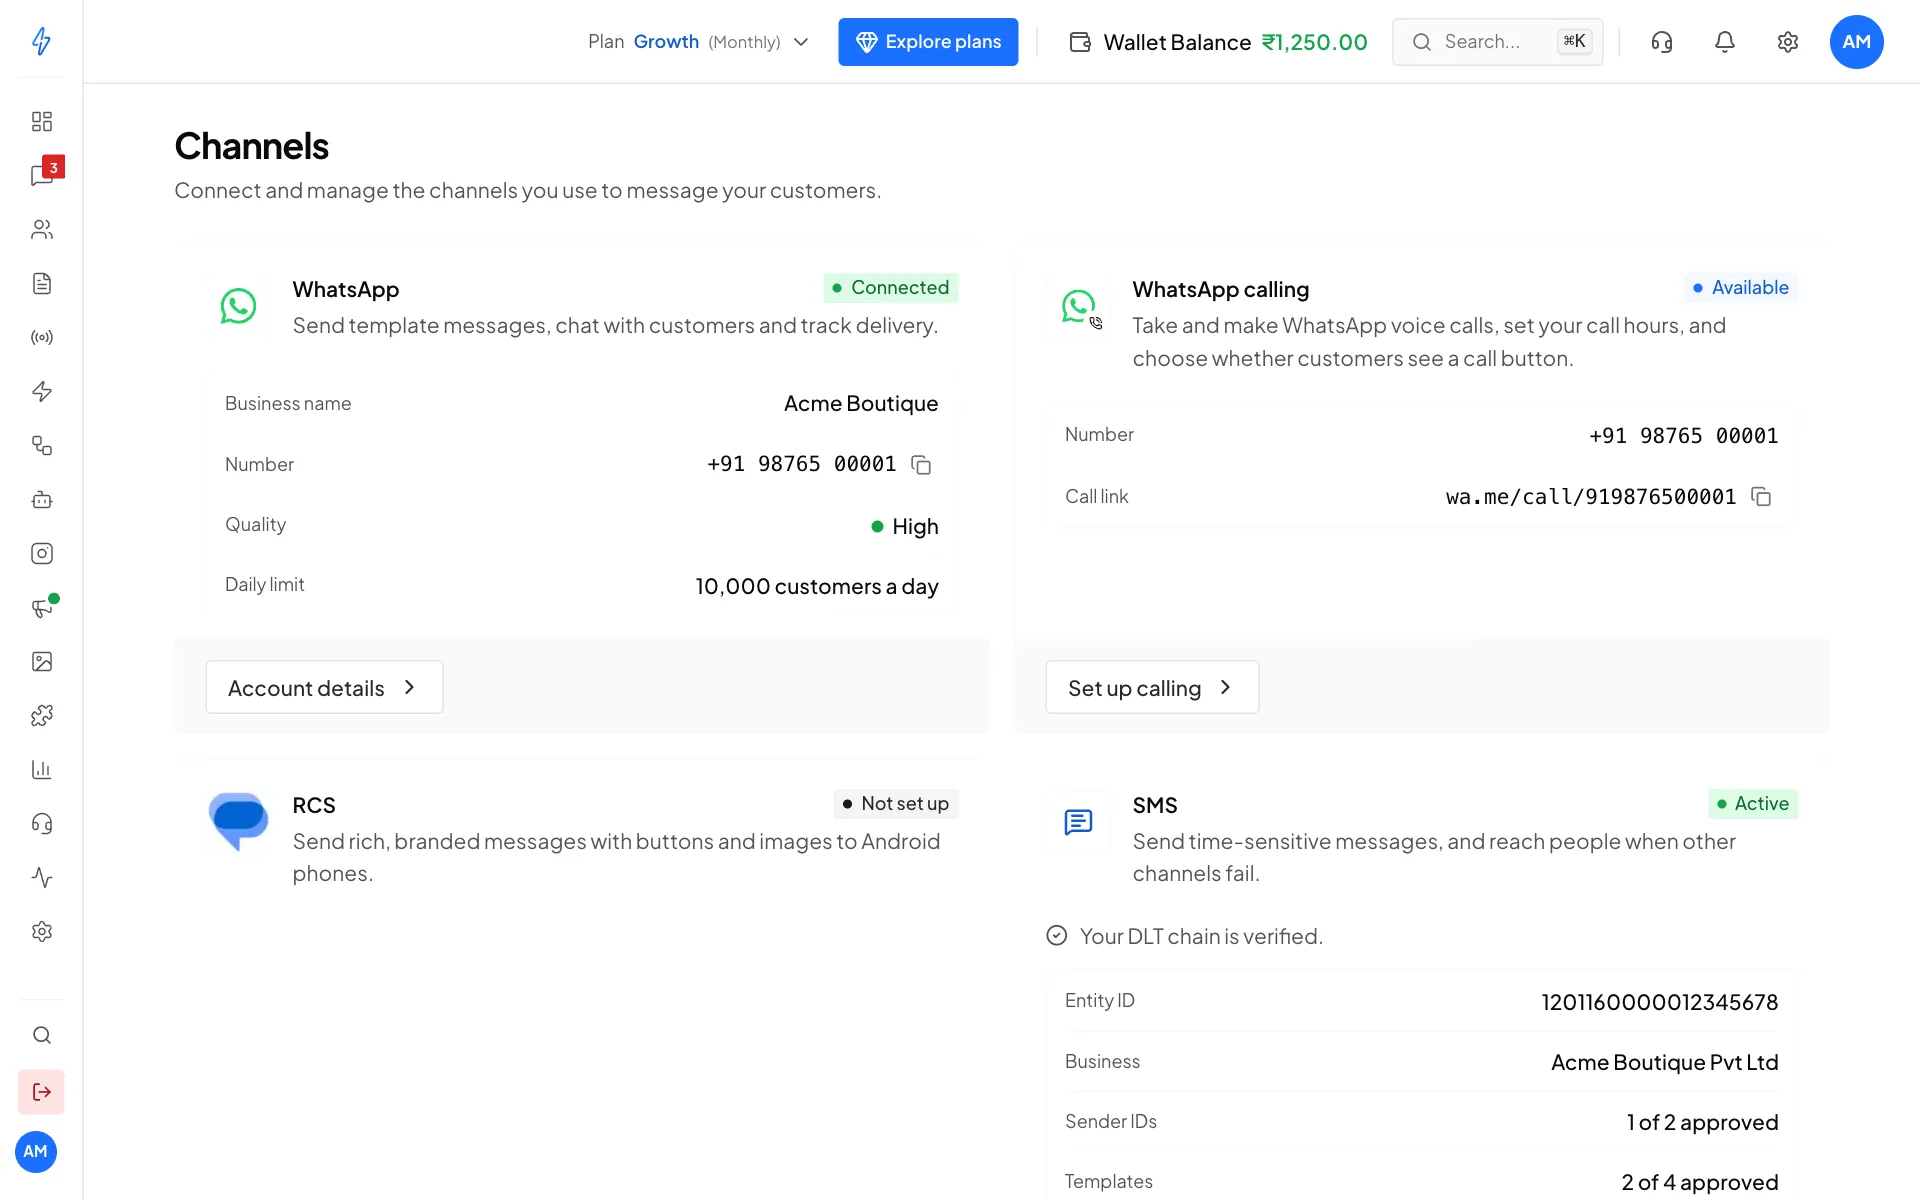This screenshot has width=1920, height=1200.
Task: Open the bot icon in sidebar
Action: pyautogui.click(x=41, y=499)
